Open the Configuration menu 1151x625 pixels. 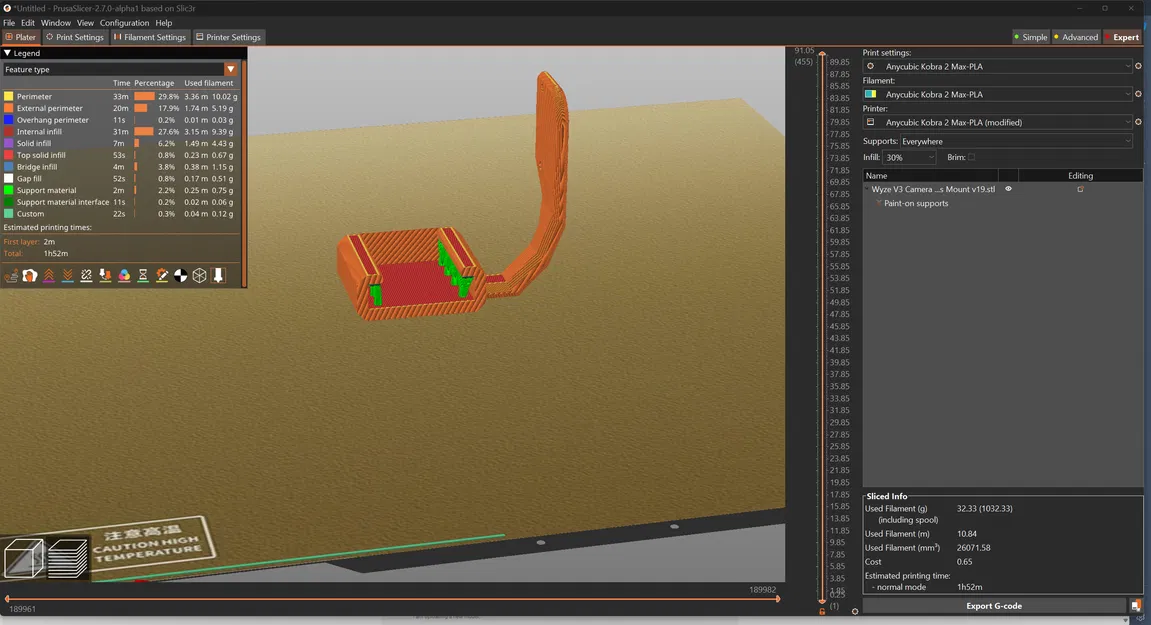click(124, 22)
